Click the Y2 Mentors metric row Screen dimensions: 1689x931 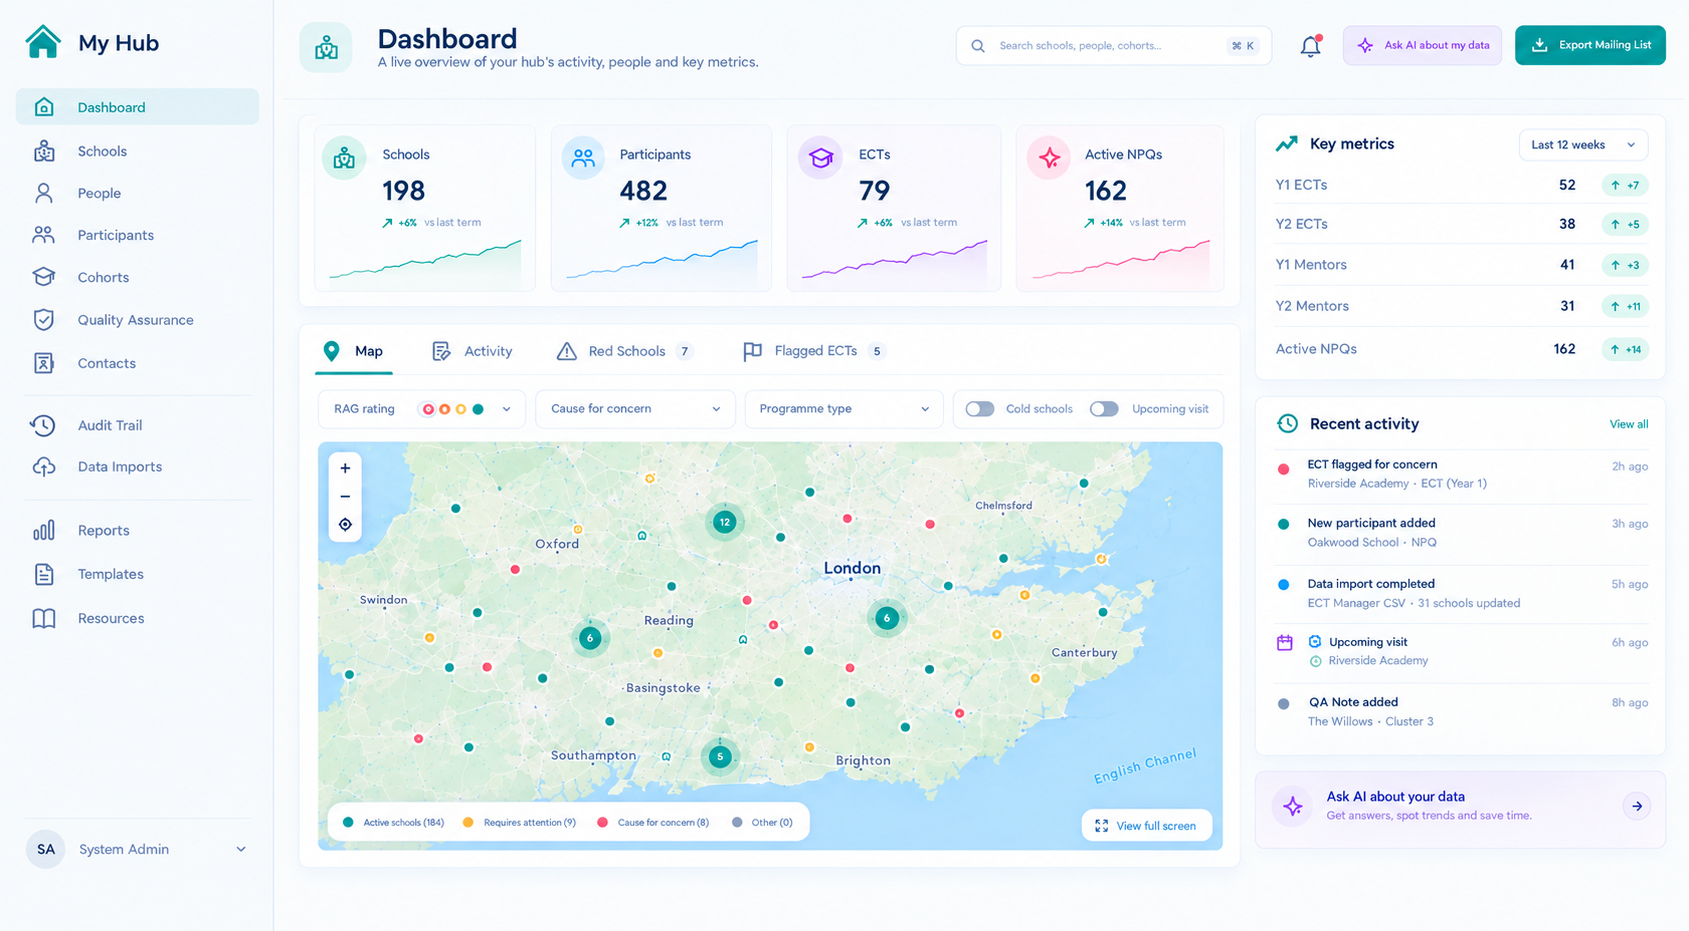1461,306
